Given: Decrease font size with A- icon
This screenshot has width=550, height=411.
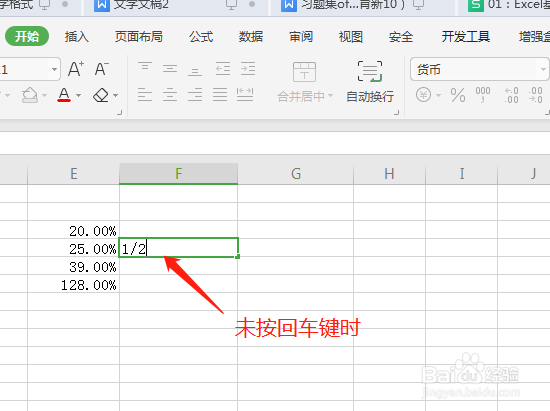Looking at the screenshot, I should pyautogui.click(x=101, y=69).
